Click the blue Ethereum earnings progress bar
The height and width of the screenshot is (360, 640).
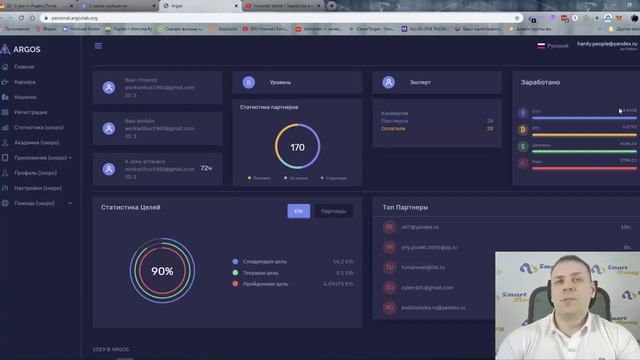tap(584, 118)
